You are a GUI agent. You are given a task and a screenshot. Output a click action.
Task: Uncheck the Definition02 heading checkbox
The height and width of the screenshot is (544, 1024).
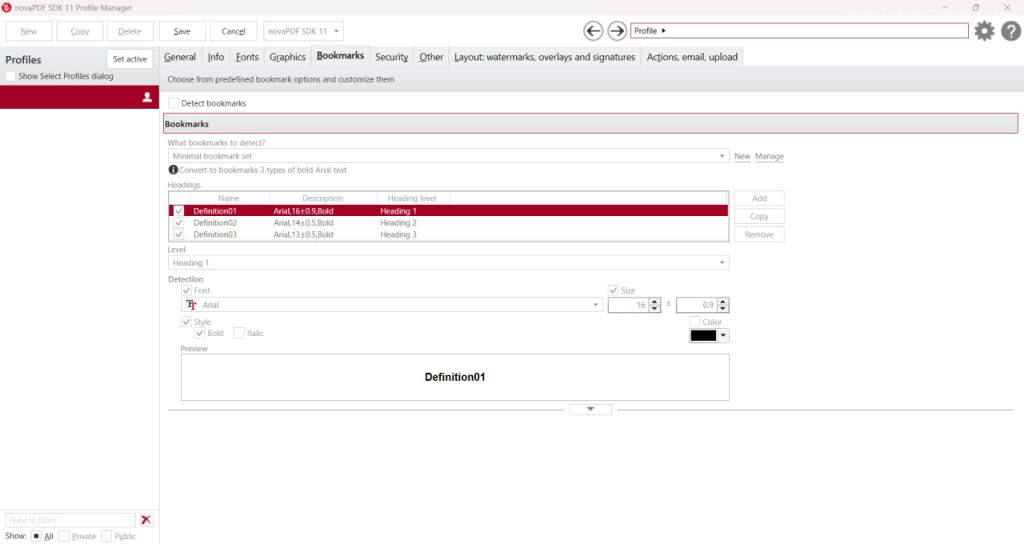coord(178,223)
